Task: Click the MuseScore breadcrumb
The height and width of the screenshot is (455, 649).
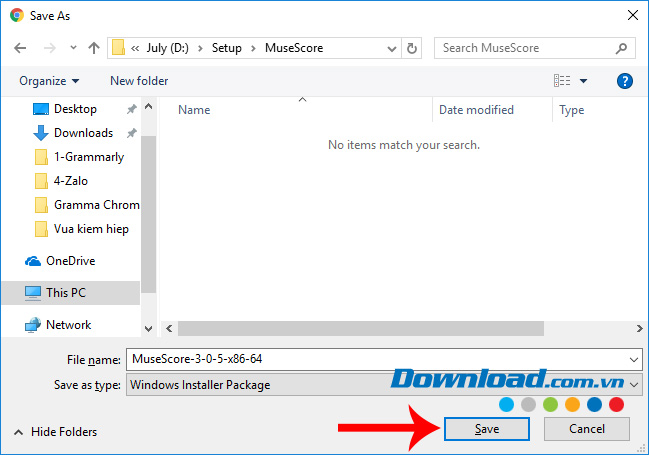Action: pyautogui.click(x=294, y=48)
